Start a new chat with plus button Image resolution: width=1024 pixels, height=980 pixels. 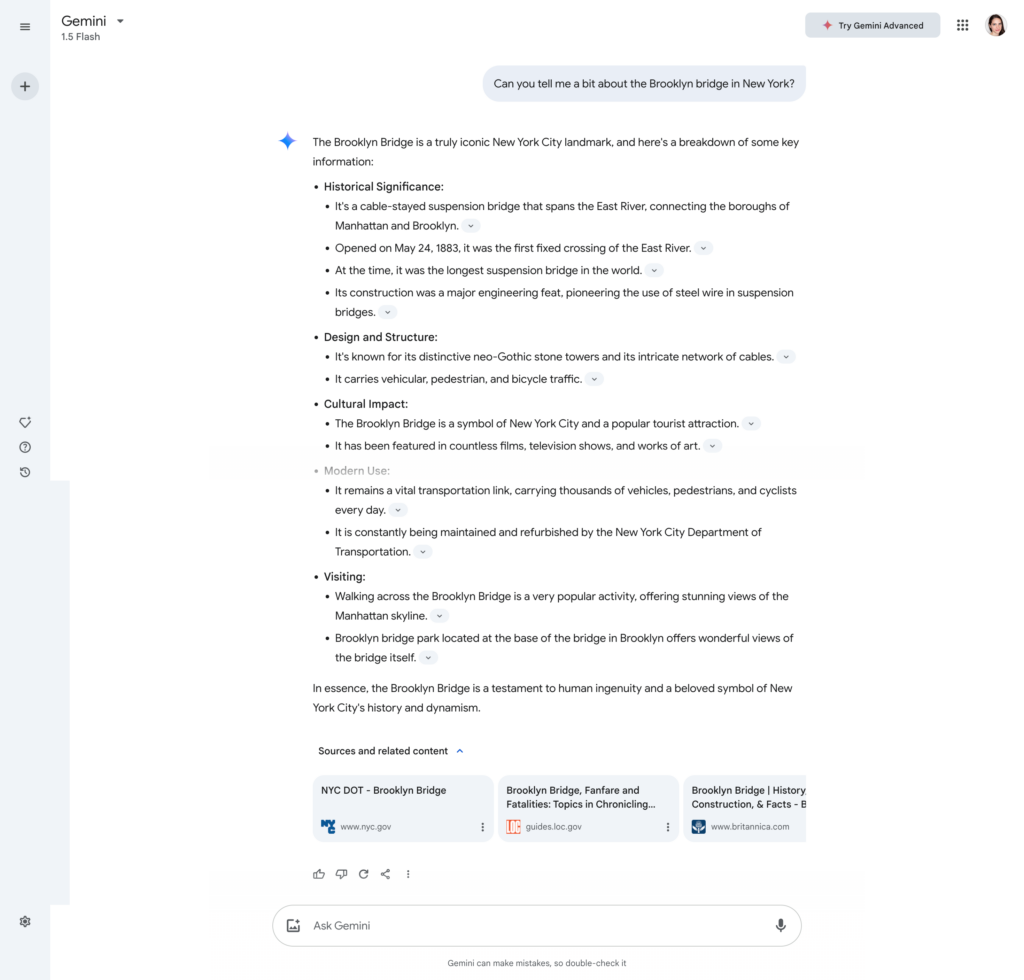(25, 86)
